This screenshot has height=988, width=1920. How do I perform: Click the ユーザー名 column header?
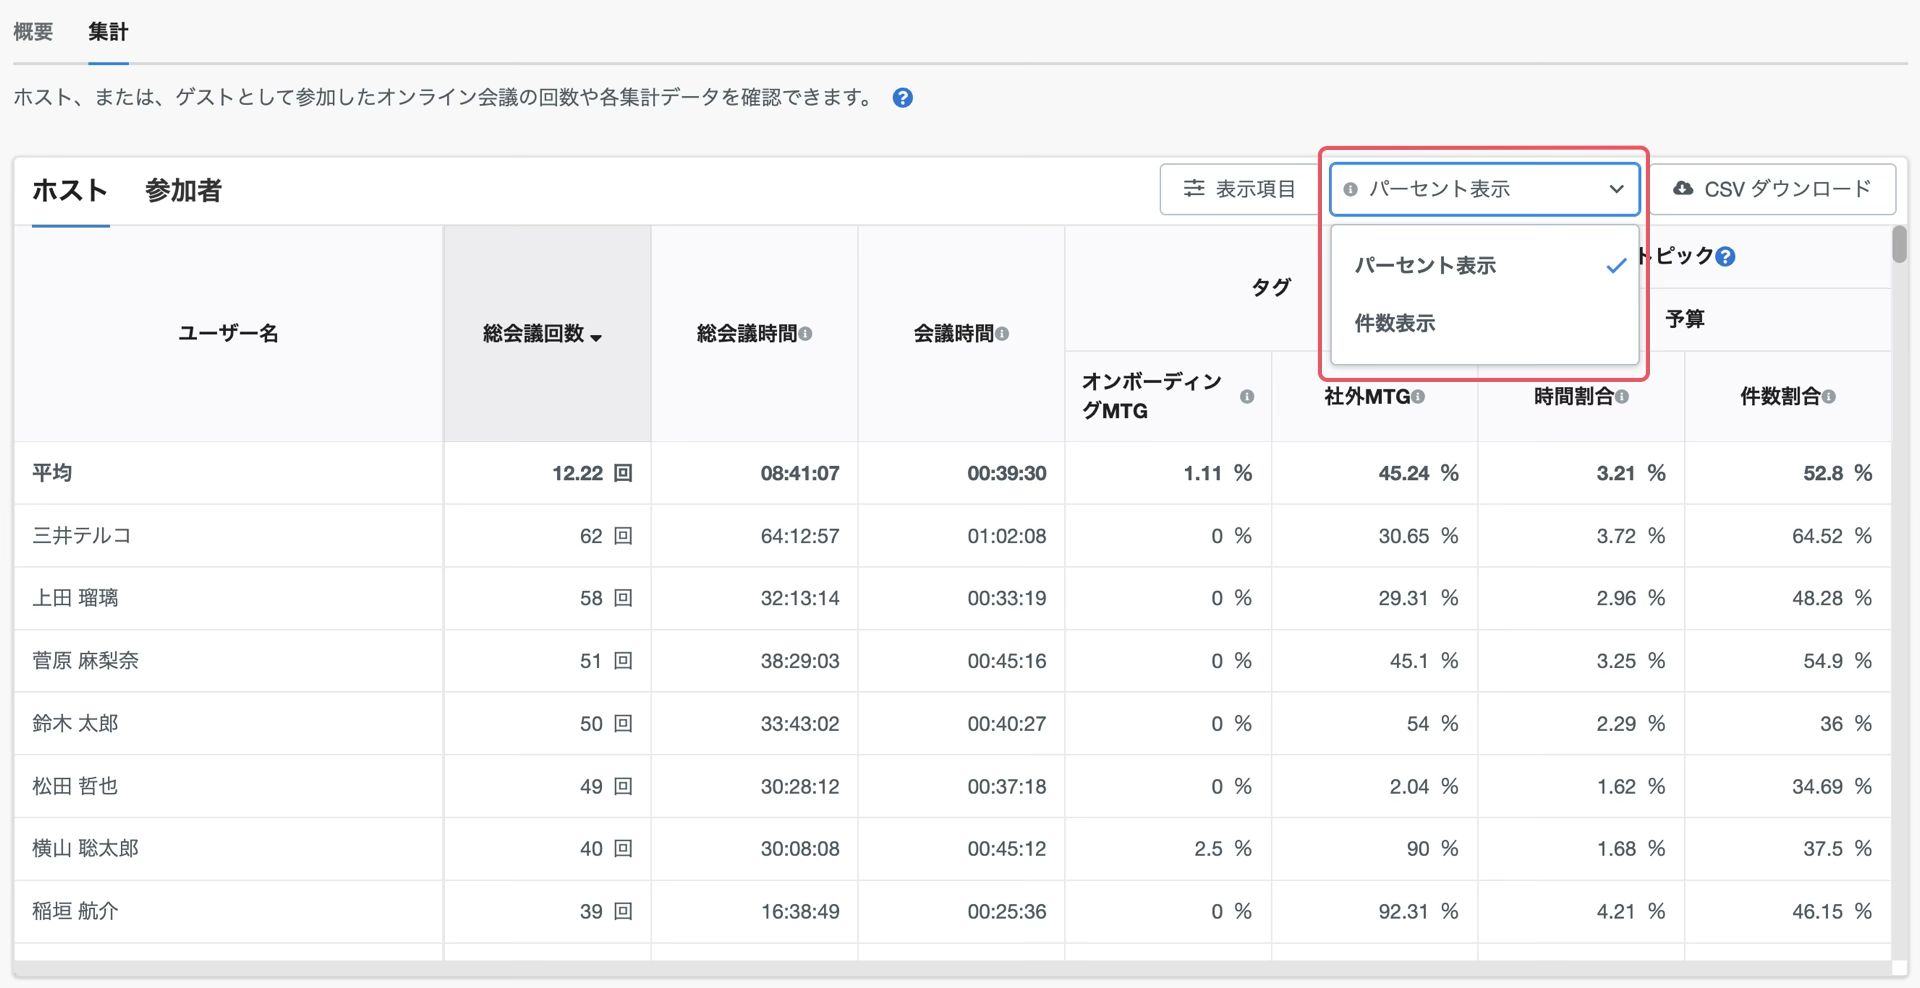coord(228,334)
